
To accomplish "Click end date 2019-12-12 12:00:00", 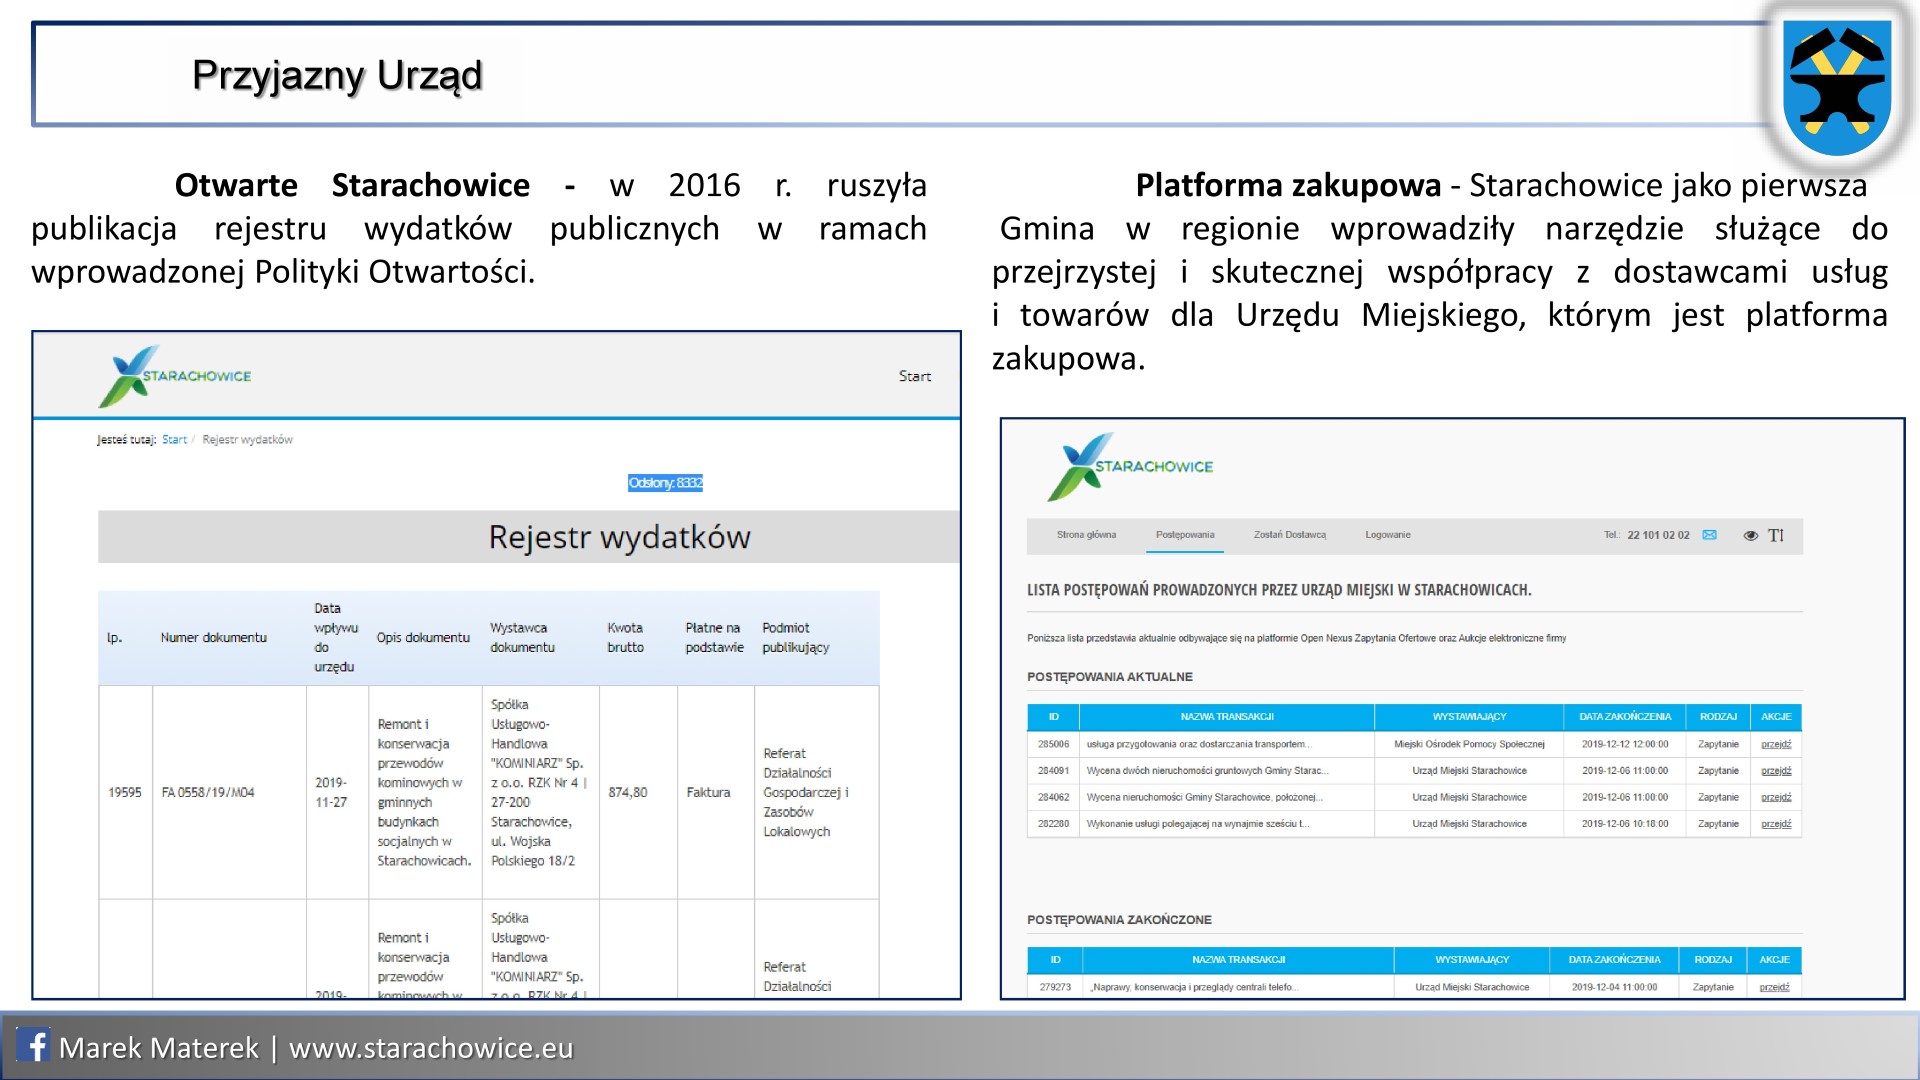I will (1625, 744).
